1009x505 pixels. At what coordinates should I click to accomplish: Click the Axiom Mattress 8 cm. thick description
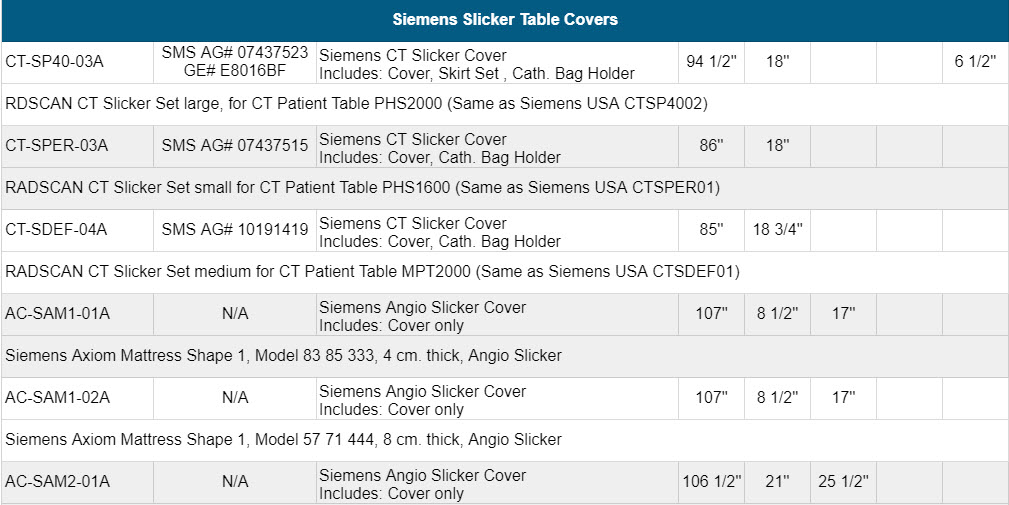coord(283,440)
